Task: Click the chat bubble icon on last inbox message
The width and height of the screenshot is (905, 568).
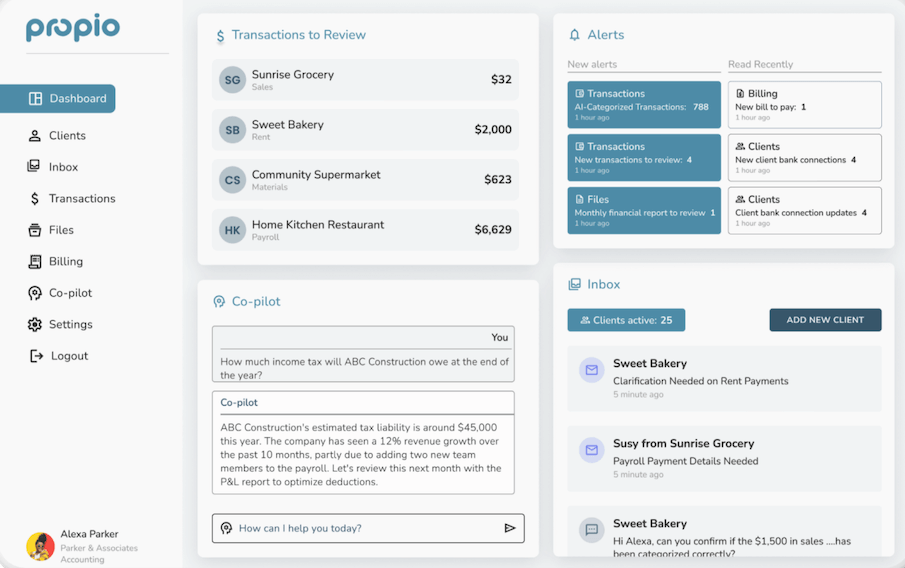Action: pyautogui.click(x=591, y=529)
